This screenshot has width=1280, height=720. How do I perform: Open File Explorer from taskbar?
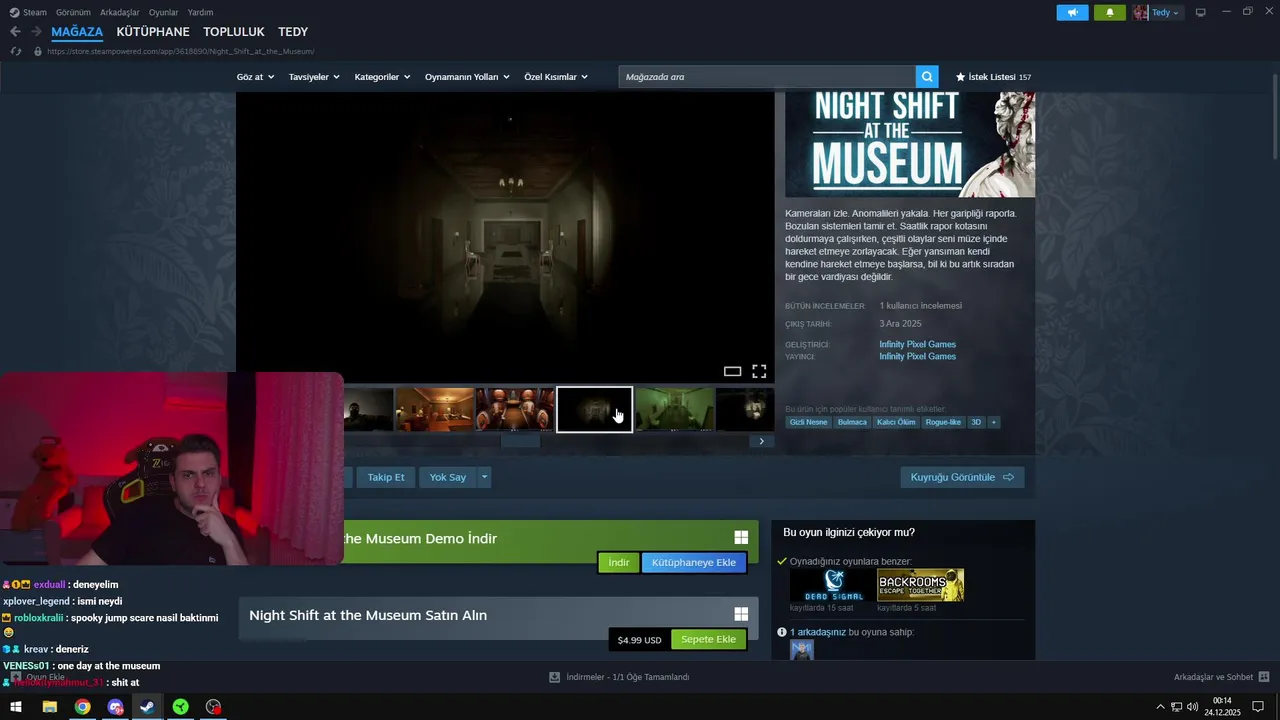[x=49, y=707]
